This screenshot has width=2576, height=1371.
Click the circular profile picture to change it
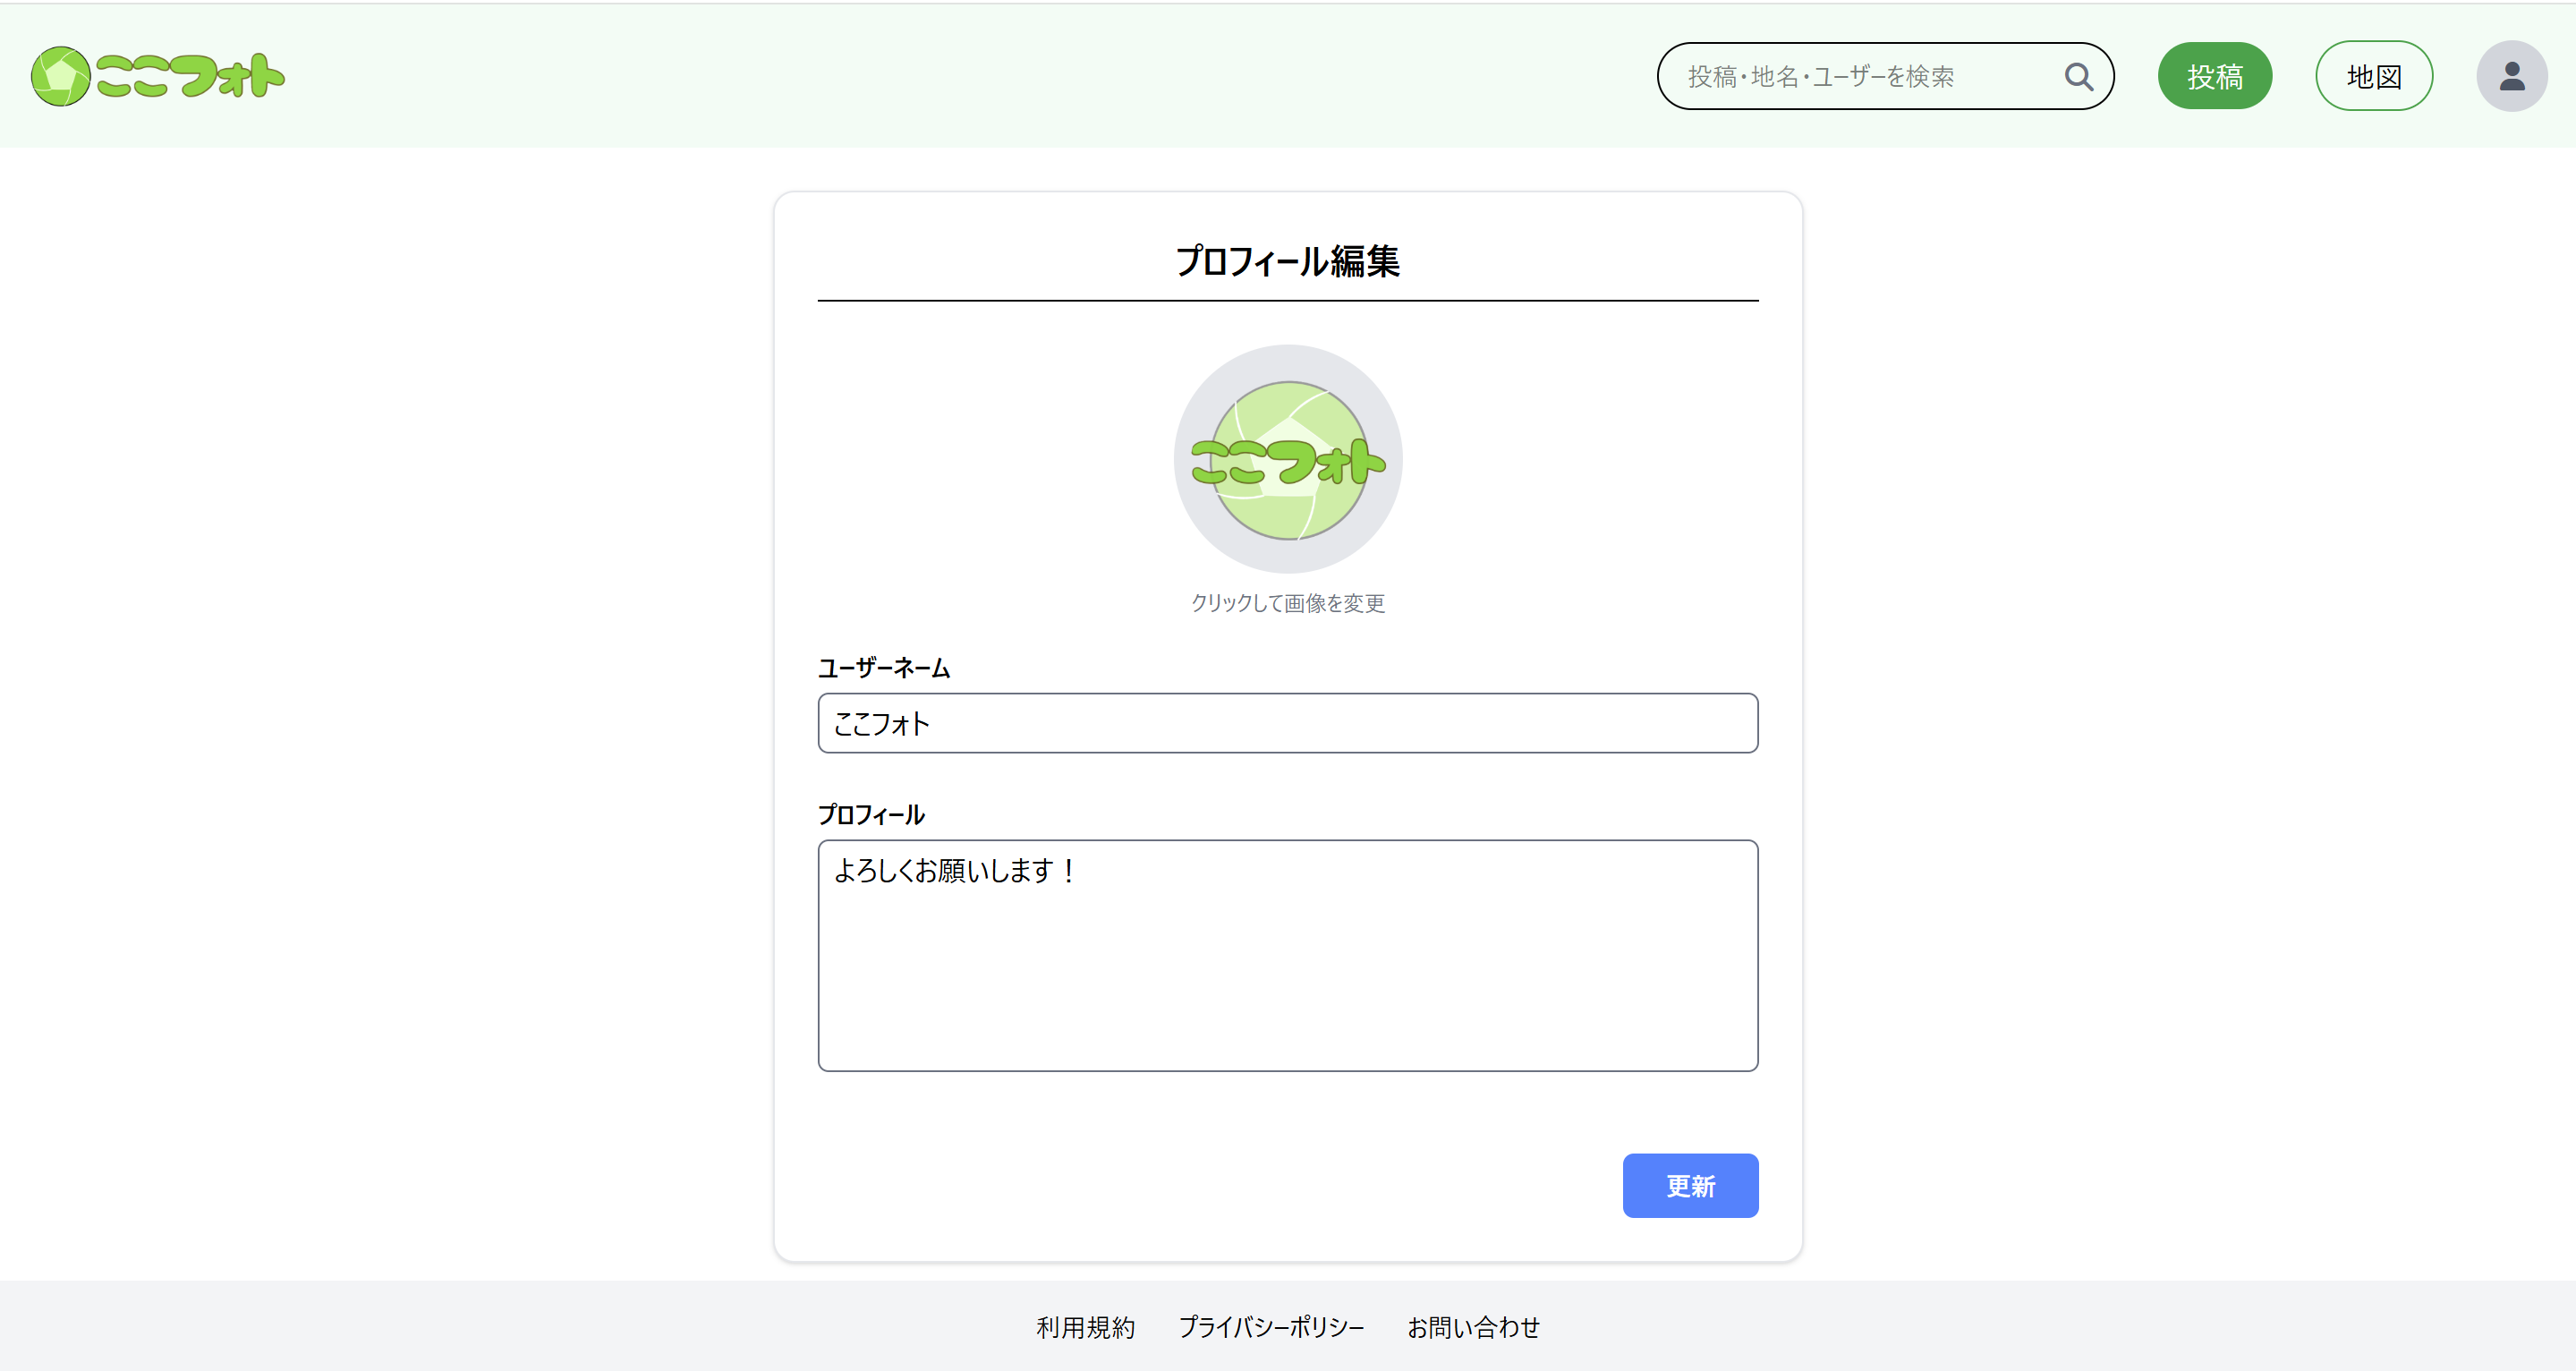pyautogui.click(x=1287, y=459)
